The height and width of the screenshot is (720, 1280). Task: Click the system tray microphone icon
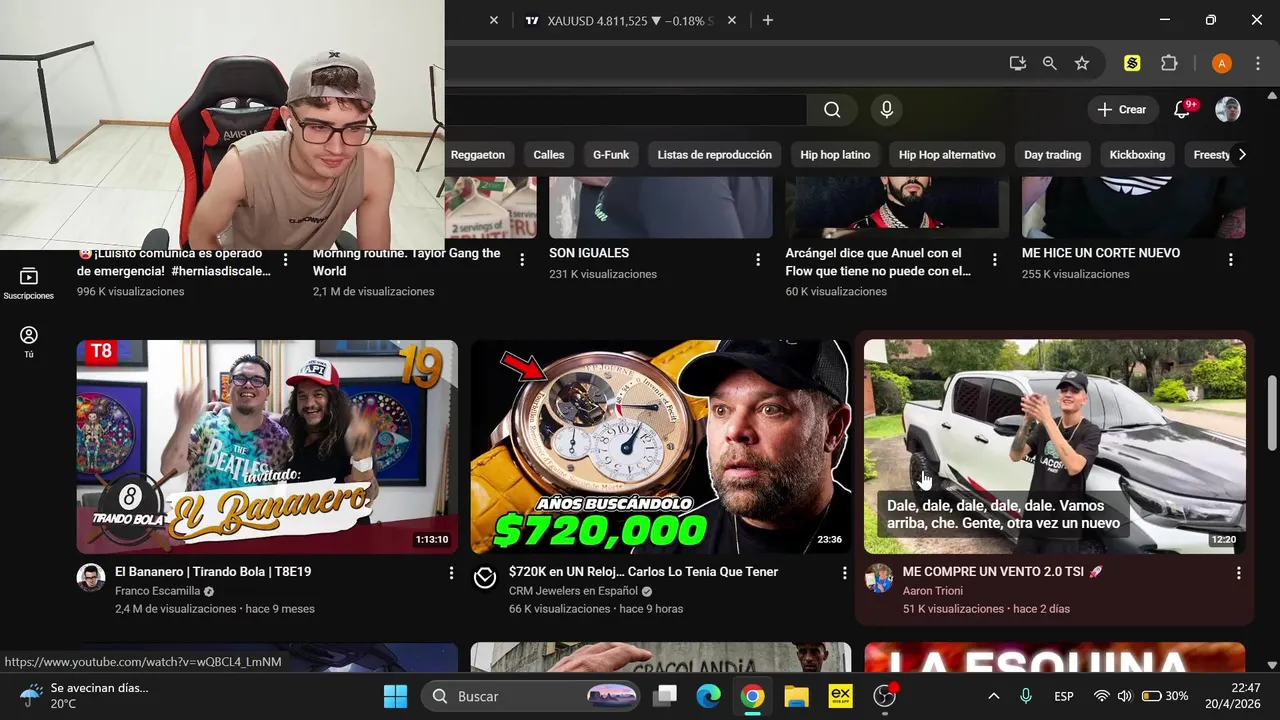[x=1026, y=696]
